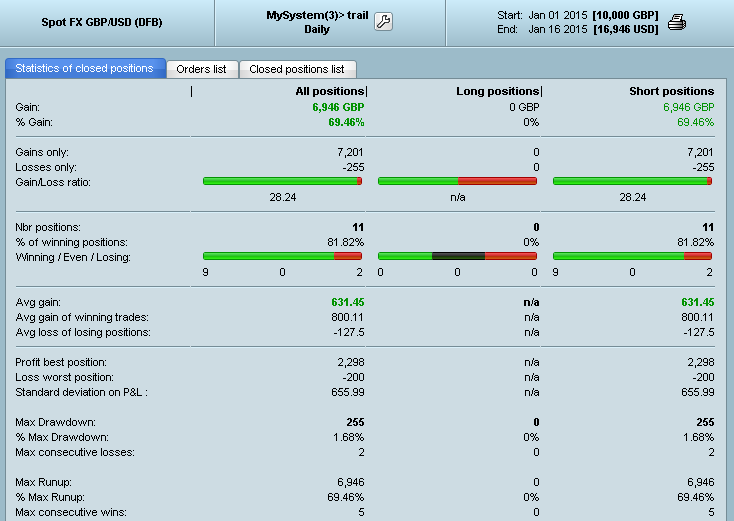This screenshot has width=734, height=521.
Task: Click the 6,946 GBP gain under Short positions
Action: pos(689,107)
